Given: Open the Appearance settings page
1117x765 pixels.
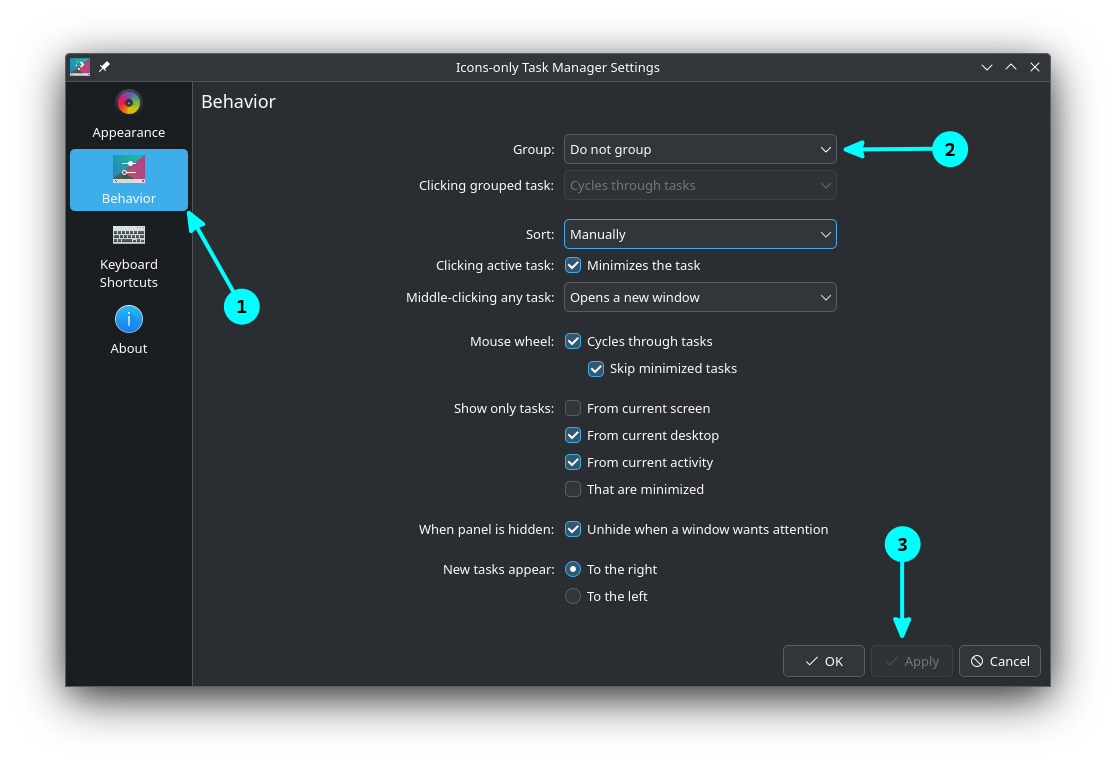Looking at the screenshot, I should tap(128, 113).
